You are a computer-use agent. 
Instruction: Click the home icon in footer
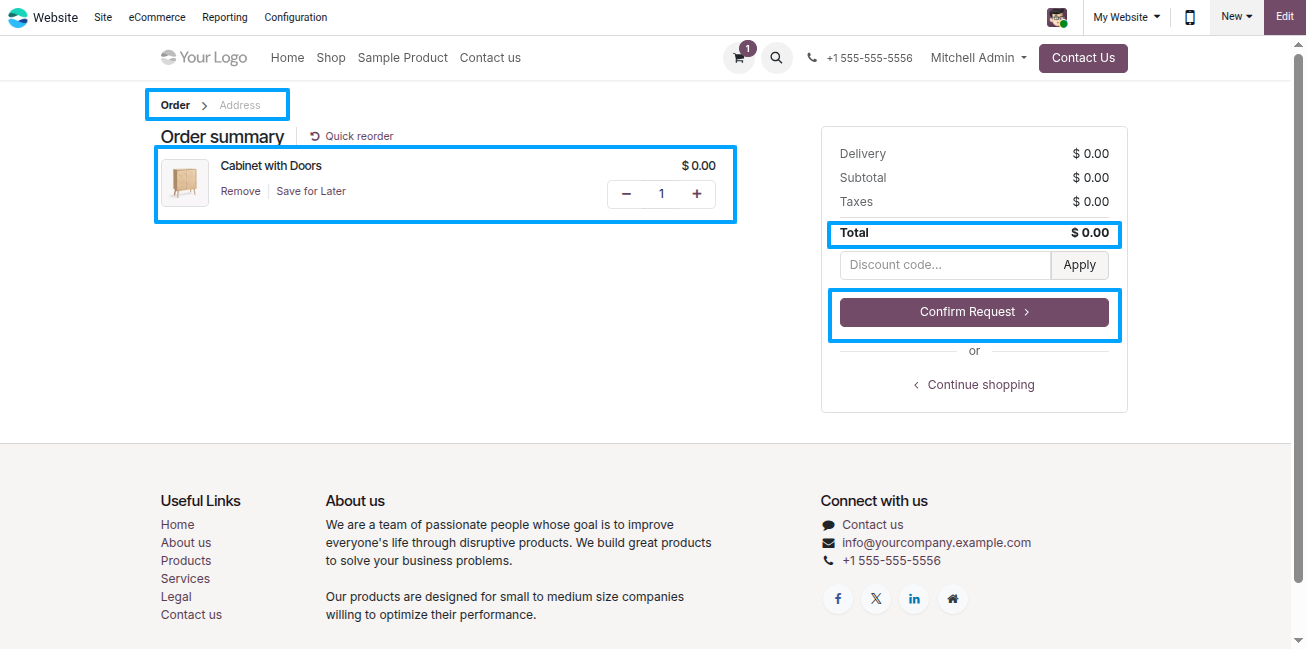point(953,599)
